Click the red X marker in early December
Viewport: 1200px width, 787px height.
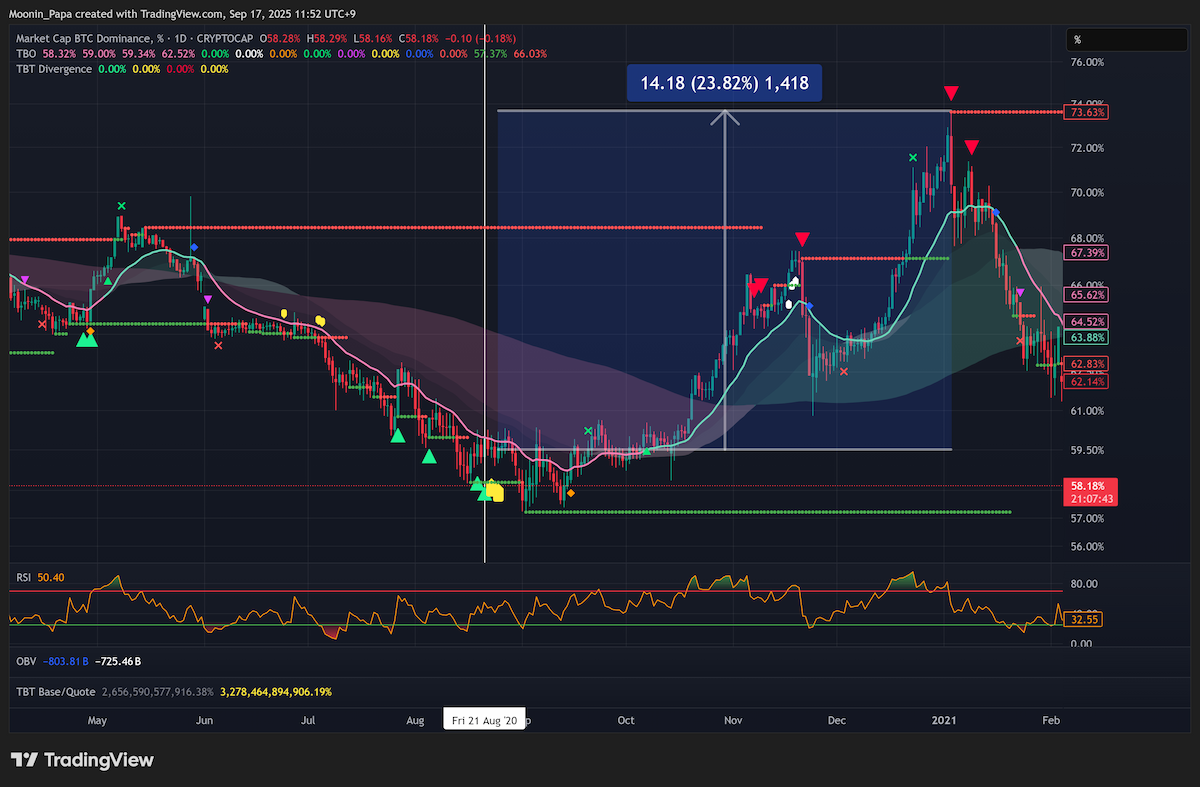(x=844, y=371)
